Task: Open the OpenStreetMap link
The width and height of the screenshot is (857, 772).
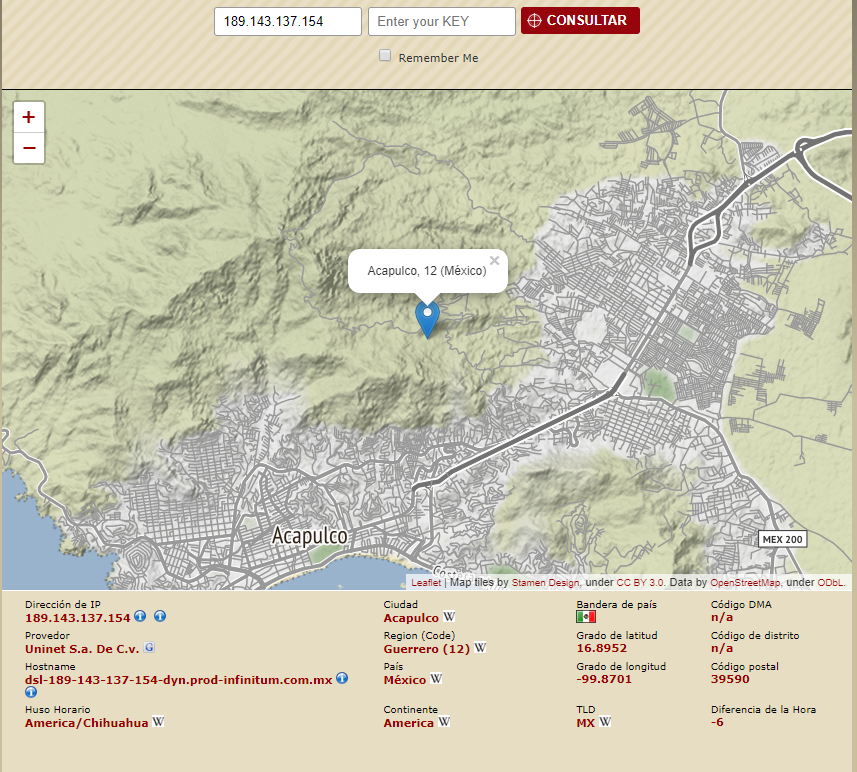Action: 745,582
